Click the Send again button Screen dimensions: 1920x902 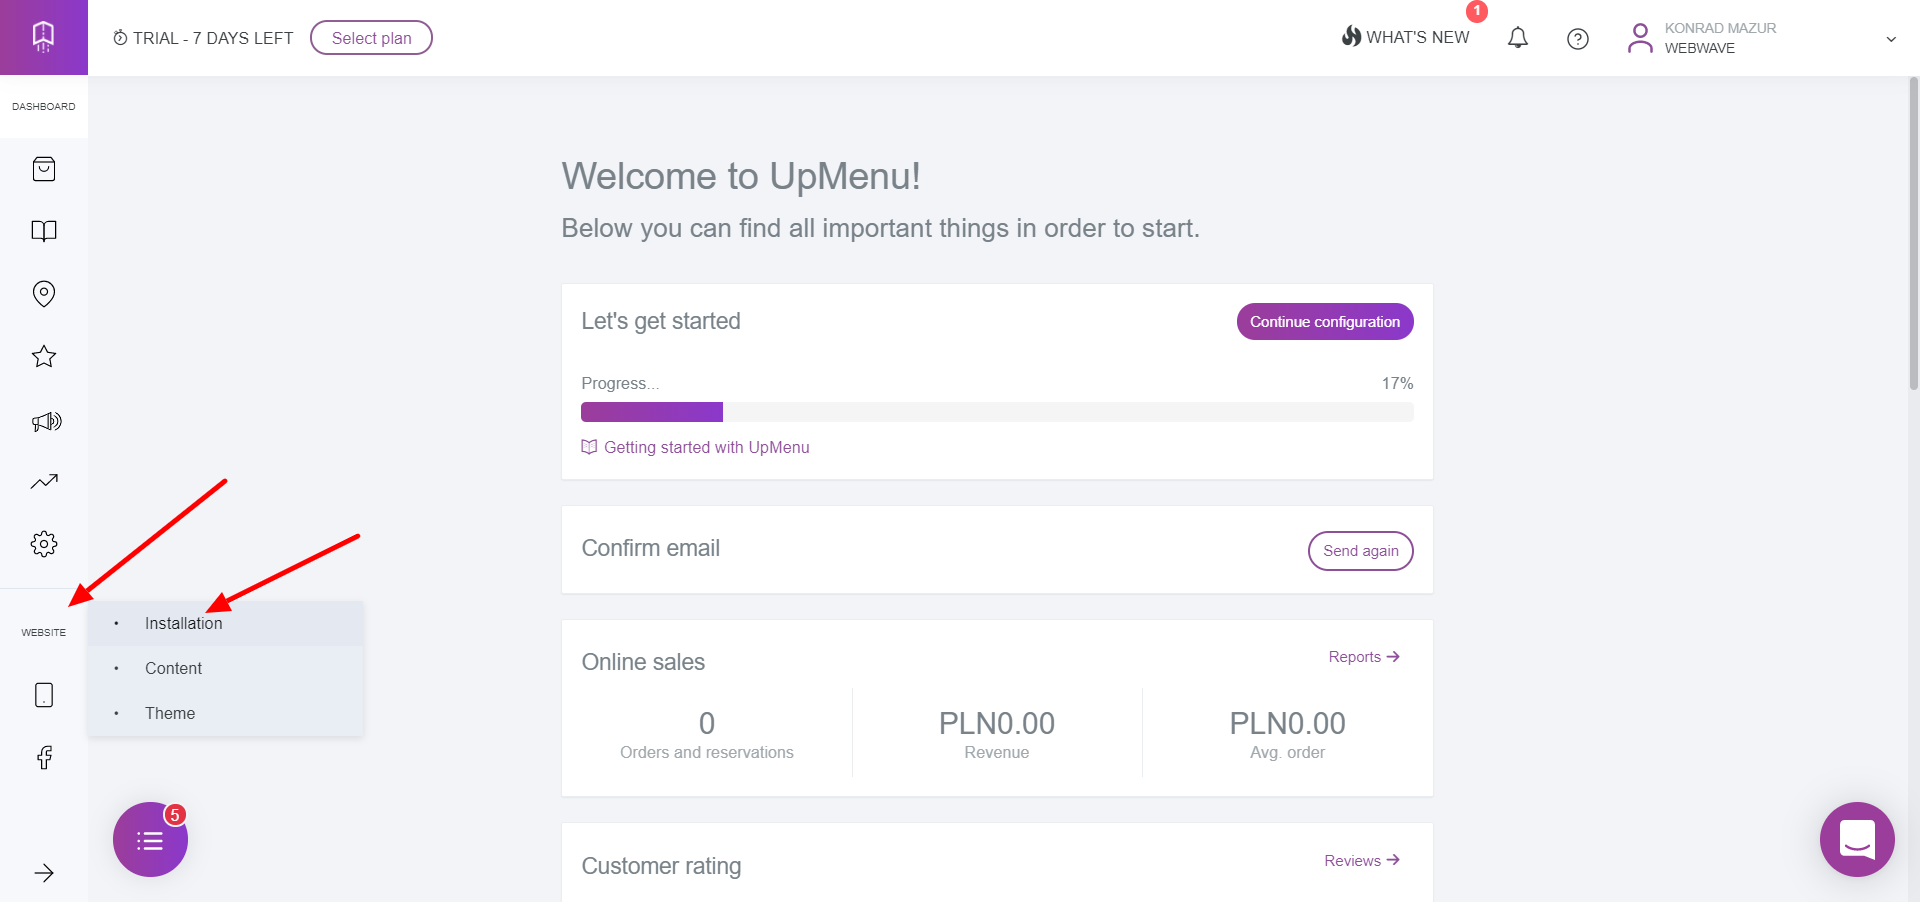point(1360,551)
